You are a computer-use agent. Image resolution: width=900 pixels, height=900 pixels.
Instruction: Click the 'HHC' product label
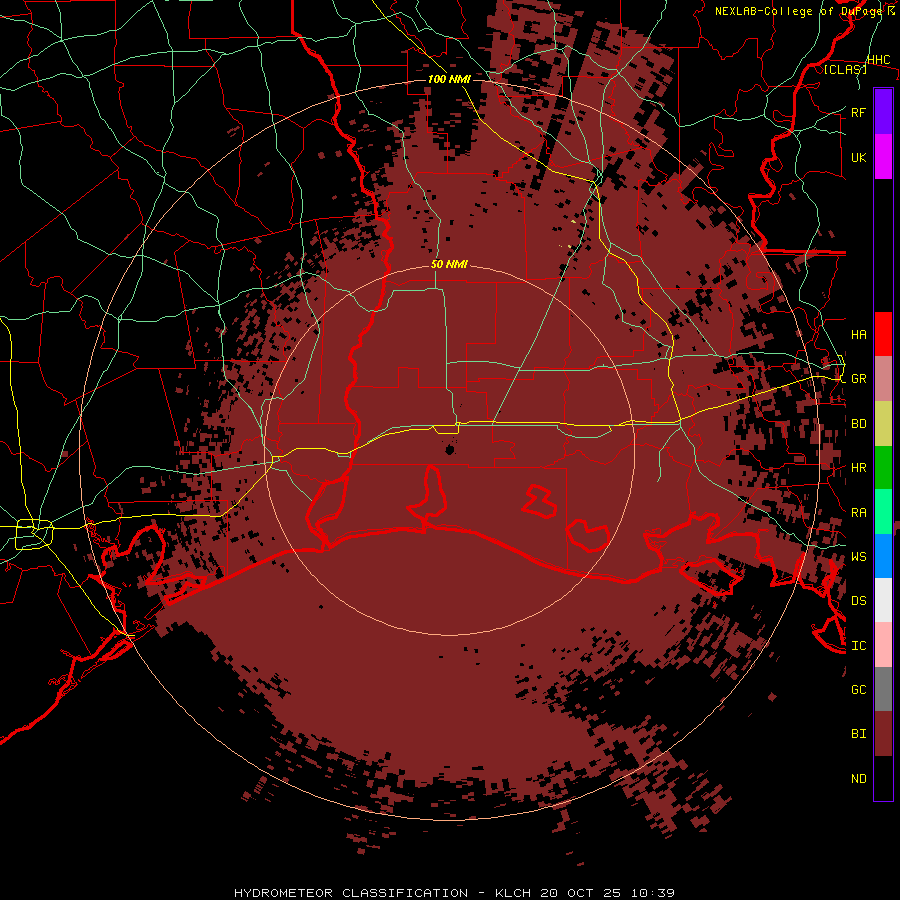point(878,60)
